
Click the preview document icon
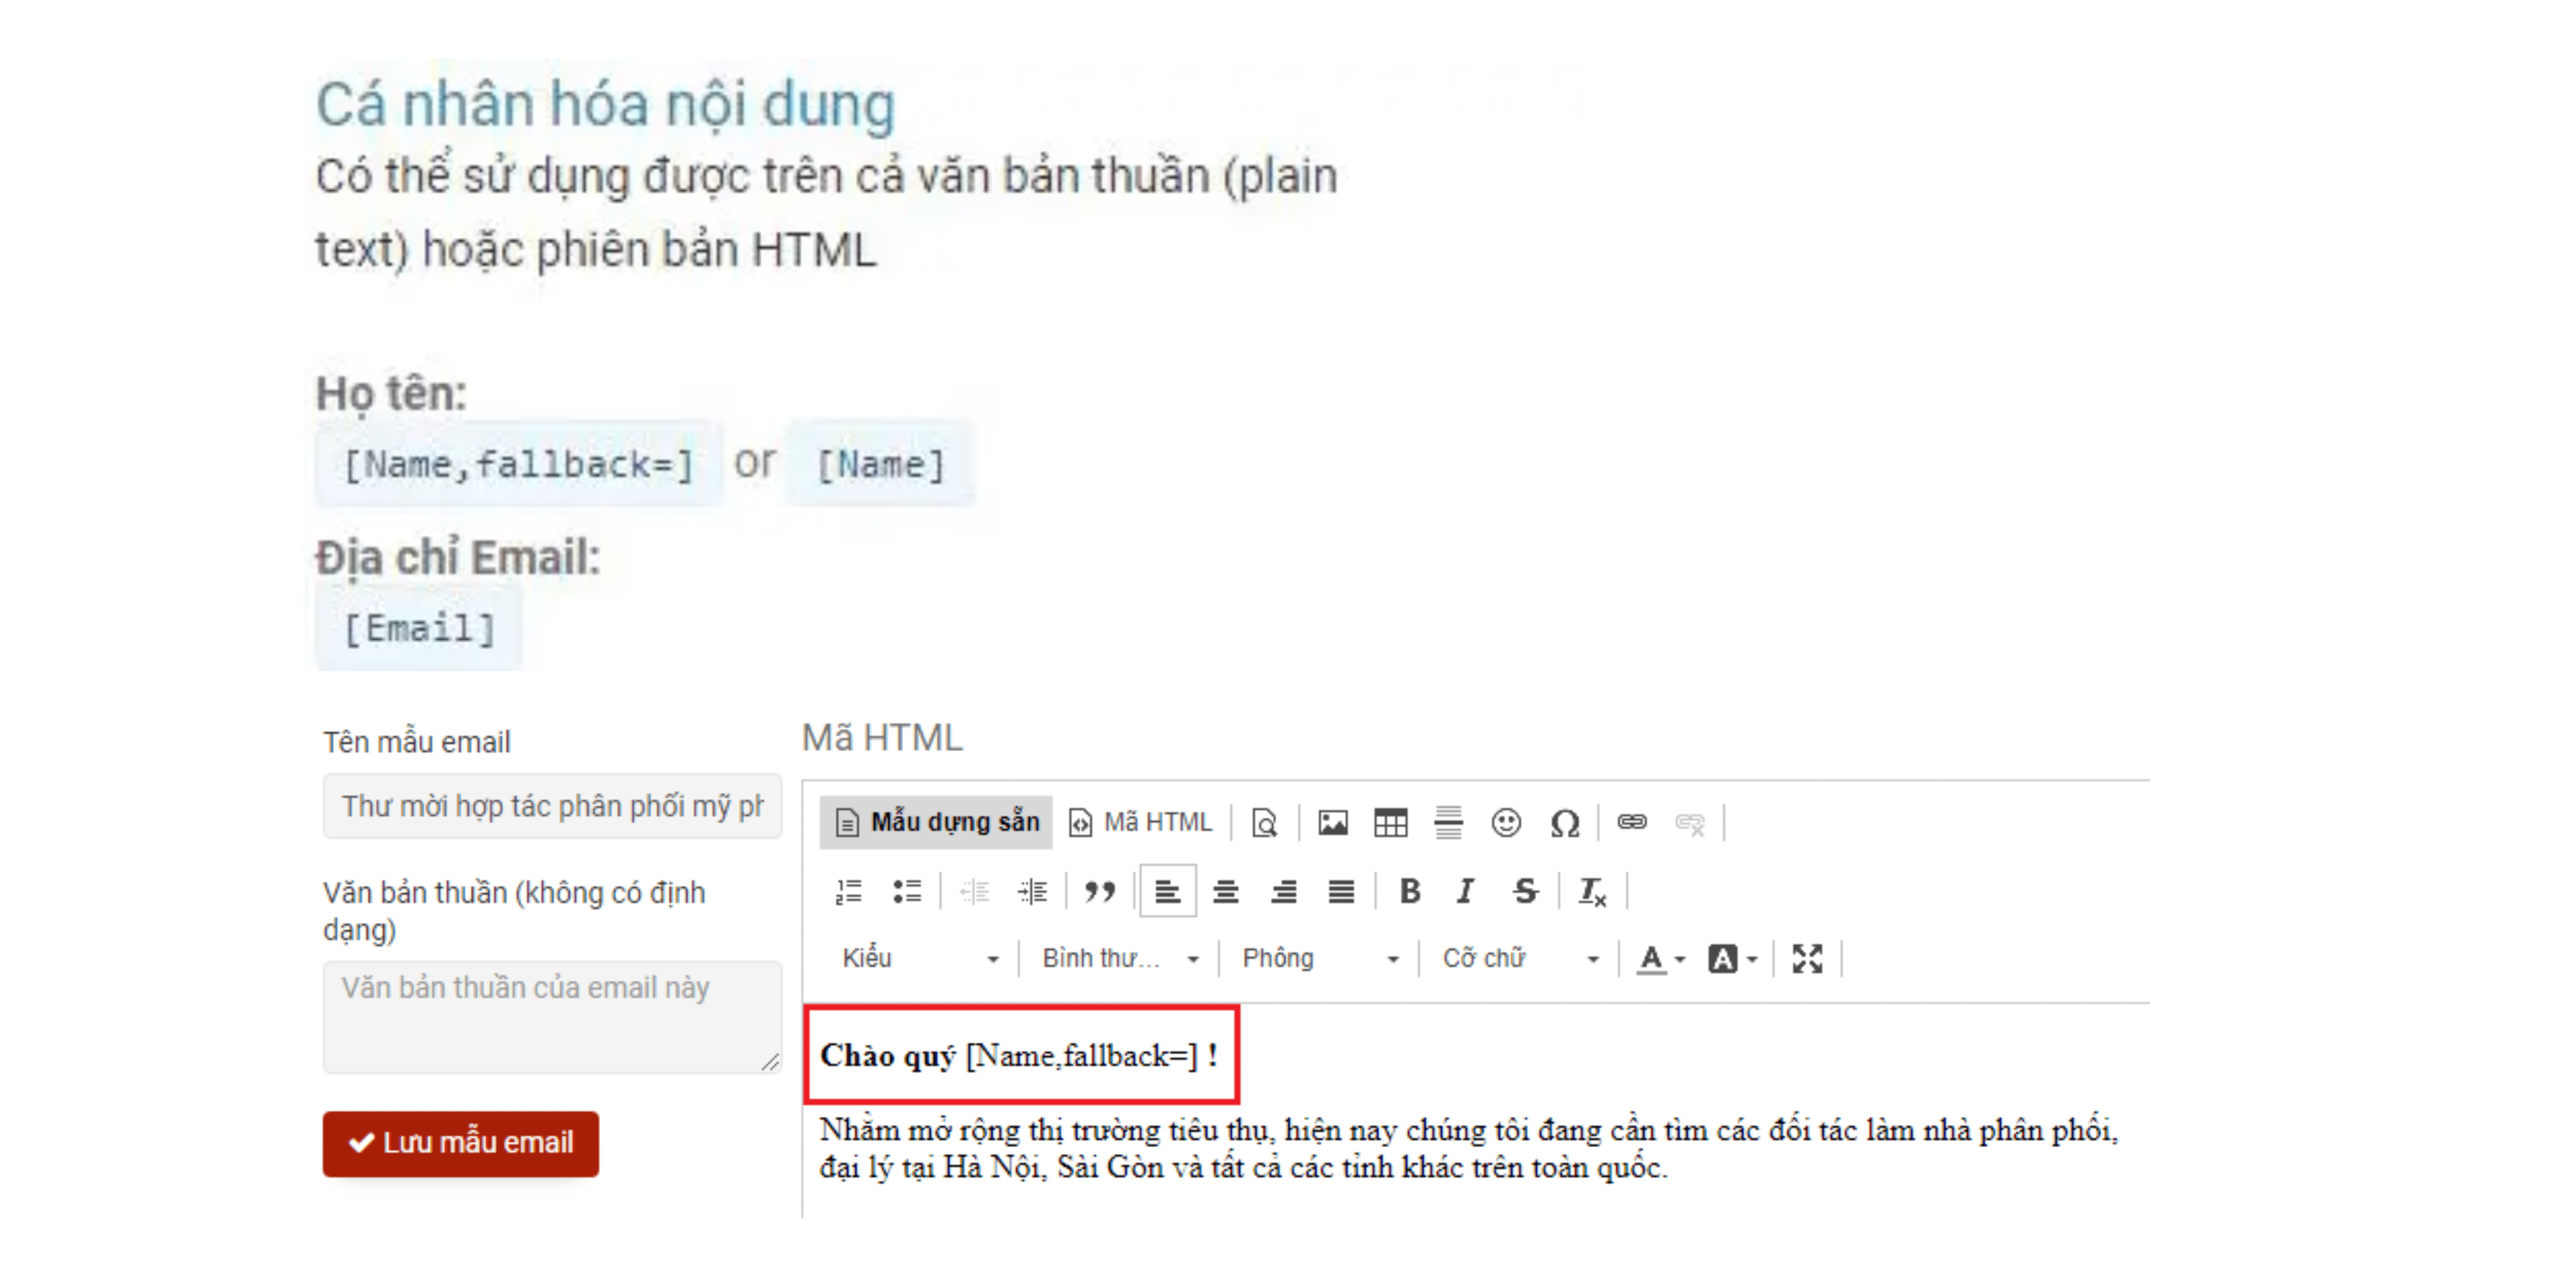[1265, 823]
